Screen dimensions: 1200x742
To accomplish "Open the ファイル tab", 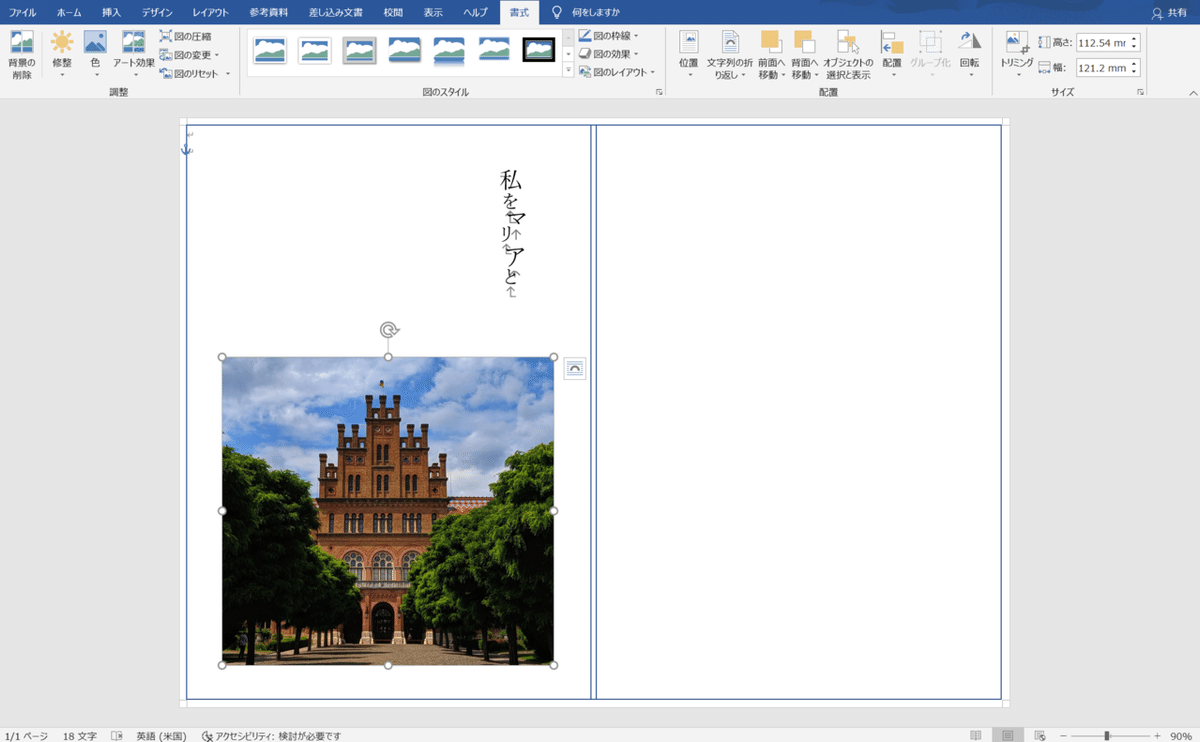I will (23, 12).
